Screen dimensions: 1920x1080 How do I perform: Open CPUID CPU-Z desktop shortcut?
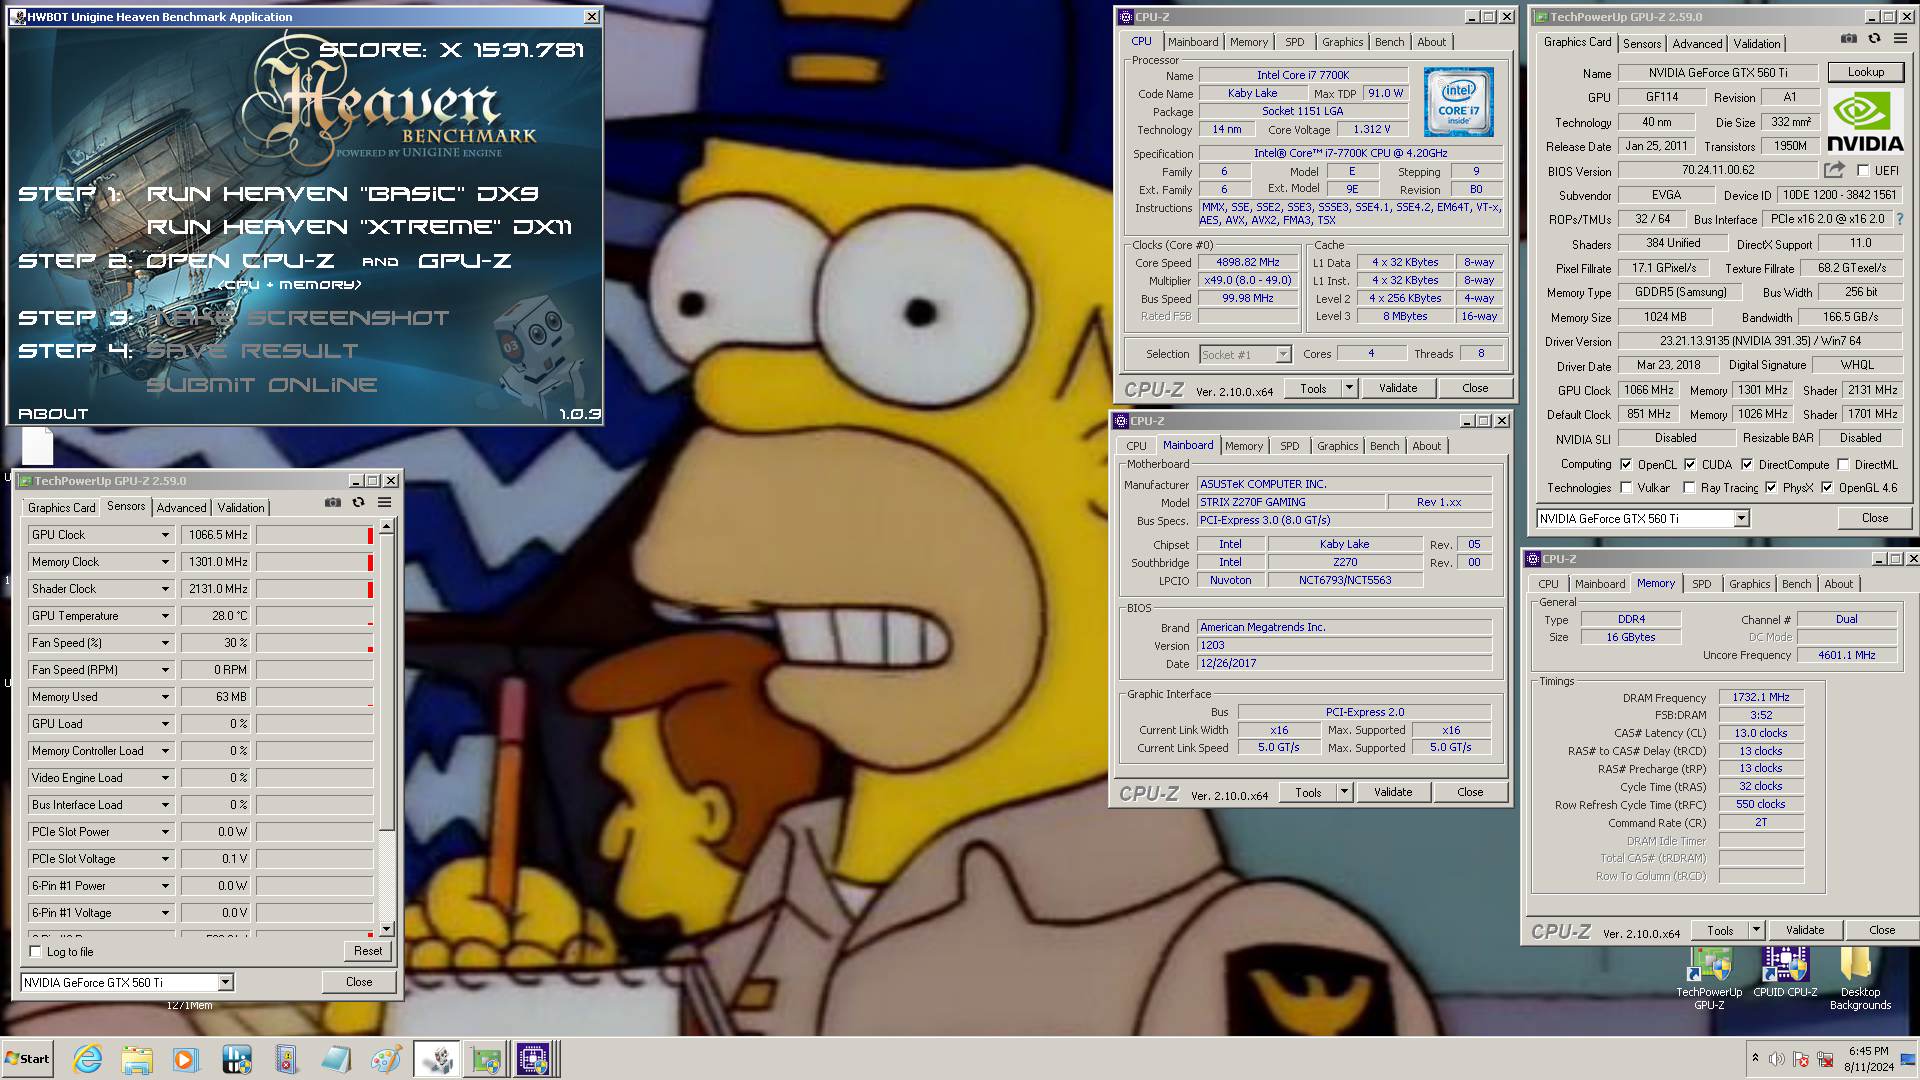[1785, 973]
